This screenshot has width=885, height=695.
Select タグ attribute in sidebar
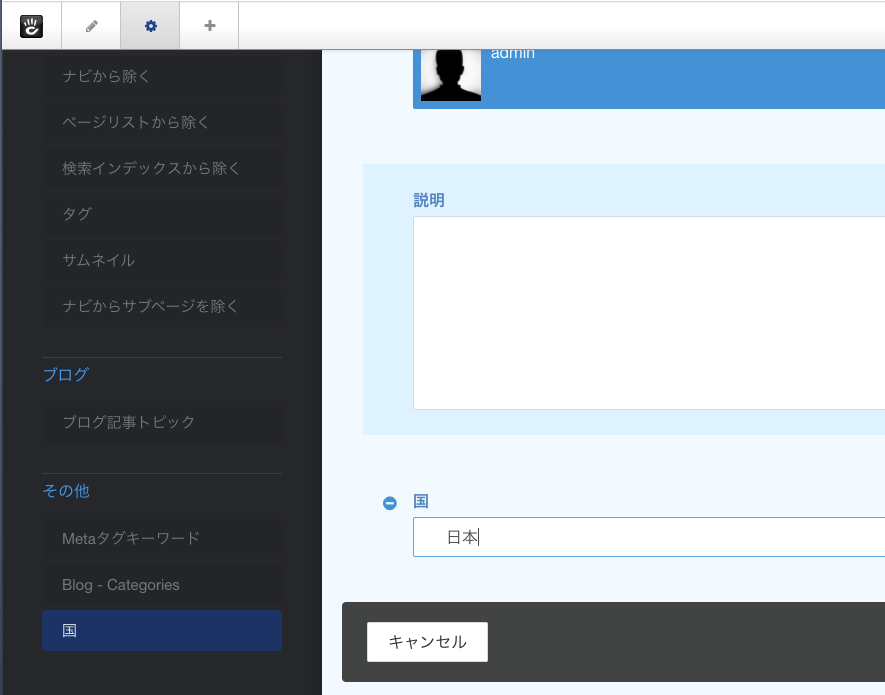(162, 214)
